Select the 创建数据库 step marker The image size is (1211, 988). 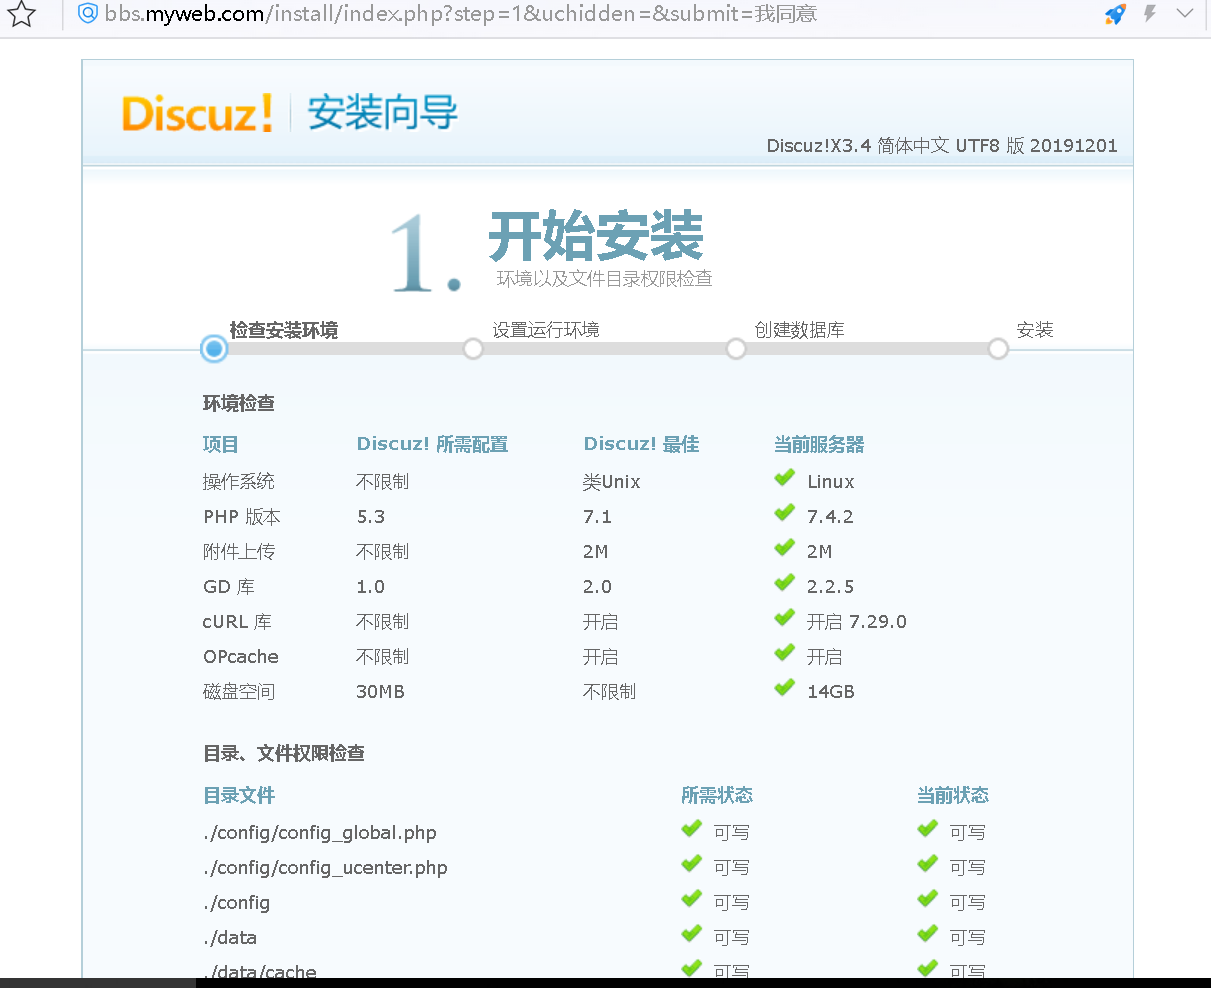coord(736,349)
